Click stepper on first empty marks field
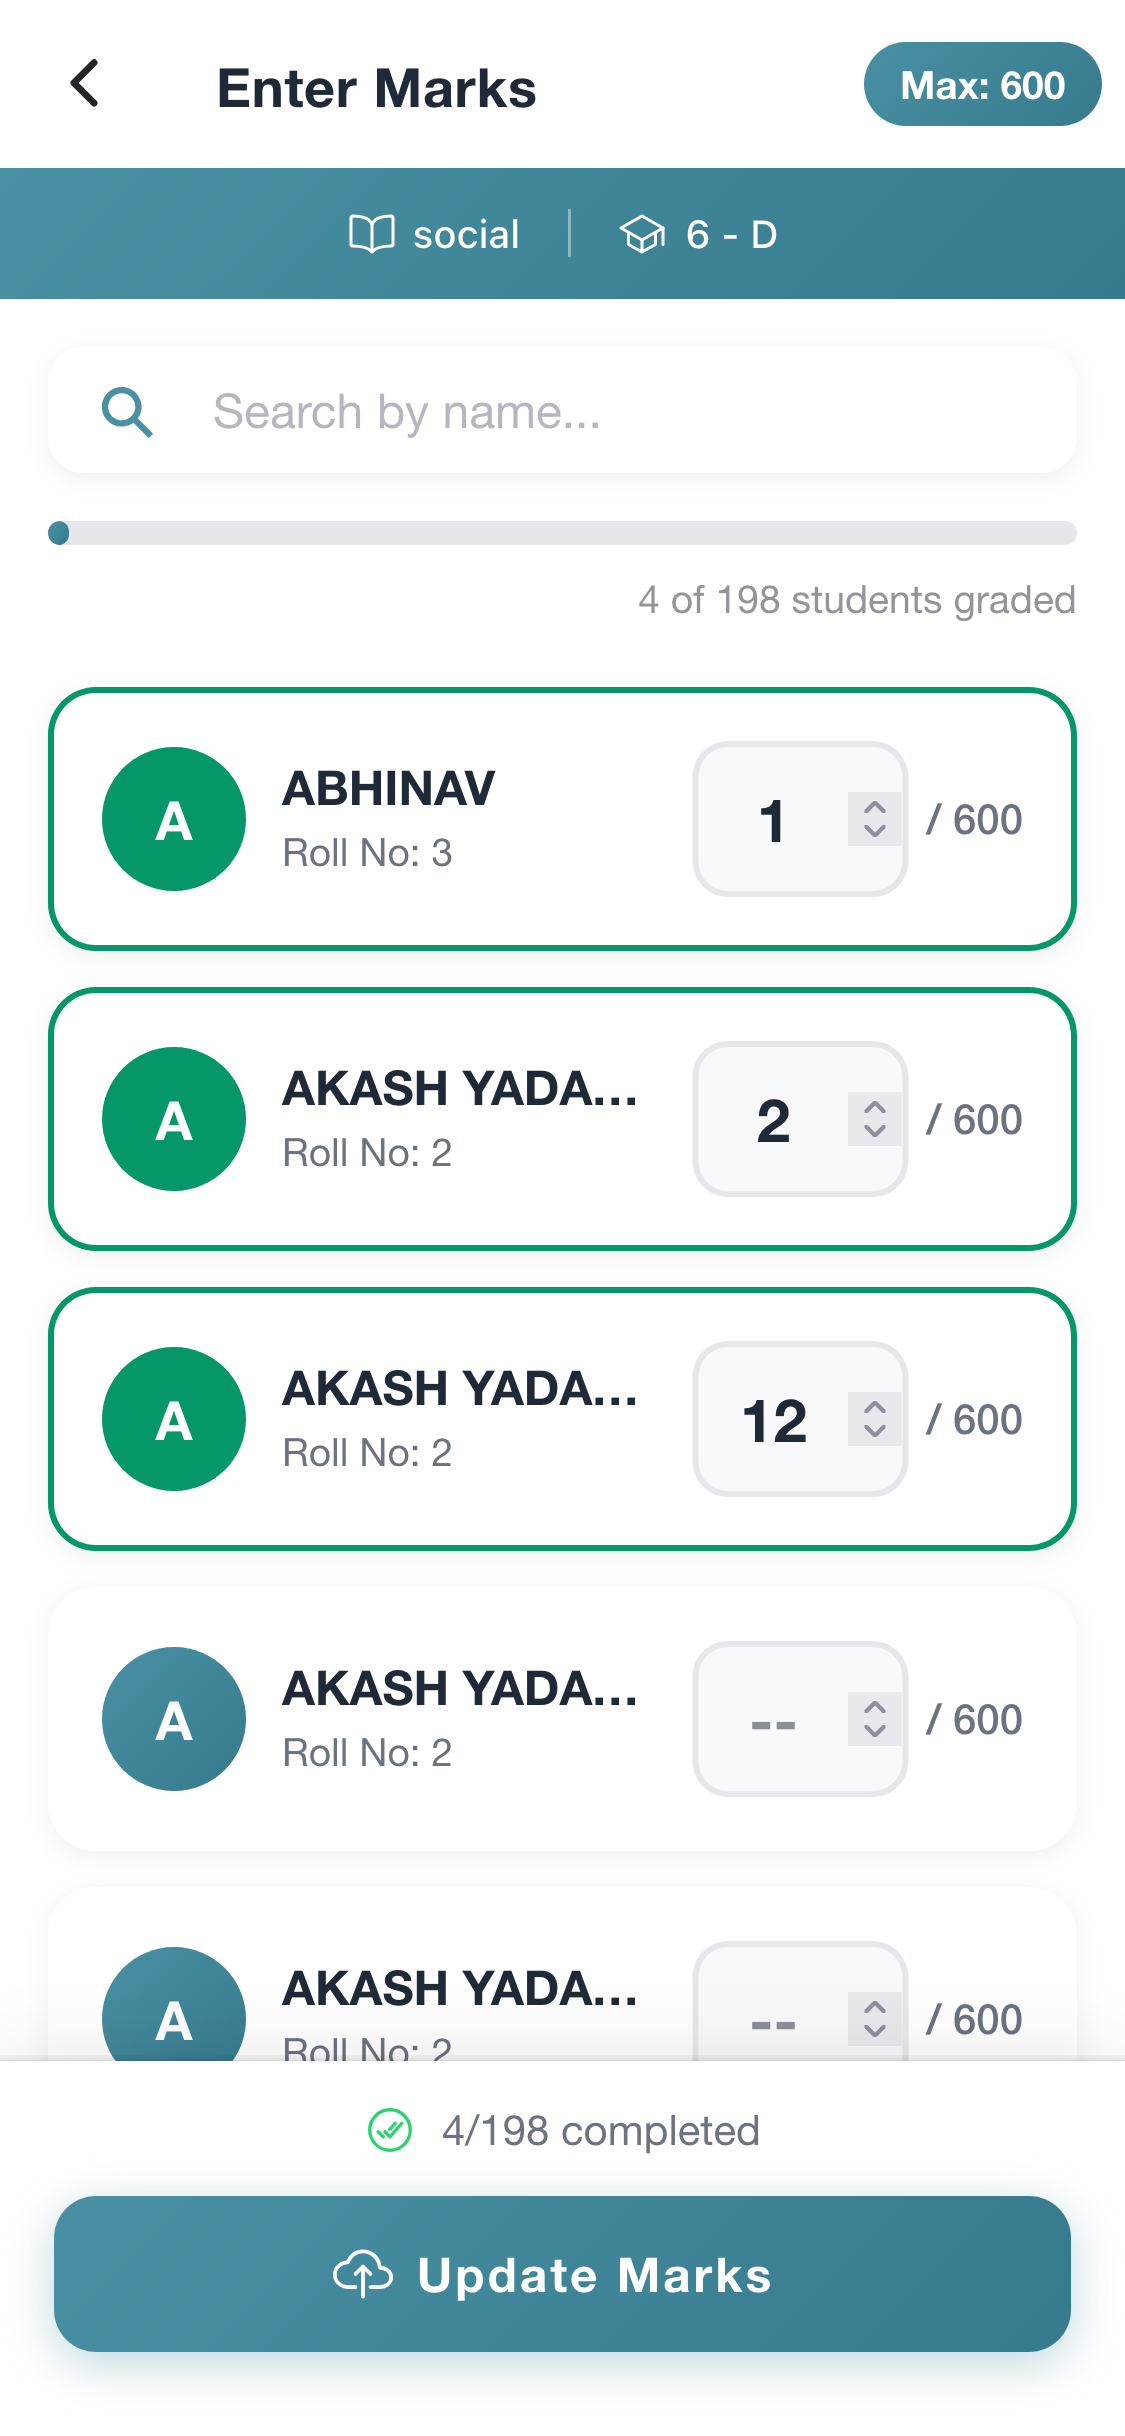 click(x=874, y=1719)
